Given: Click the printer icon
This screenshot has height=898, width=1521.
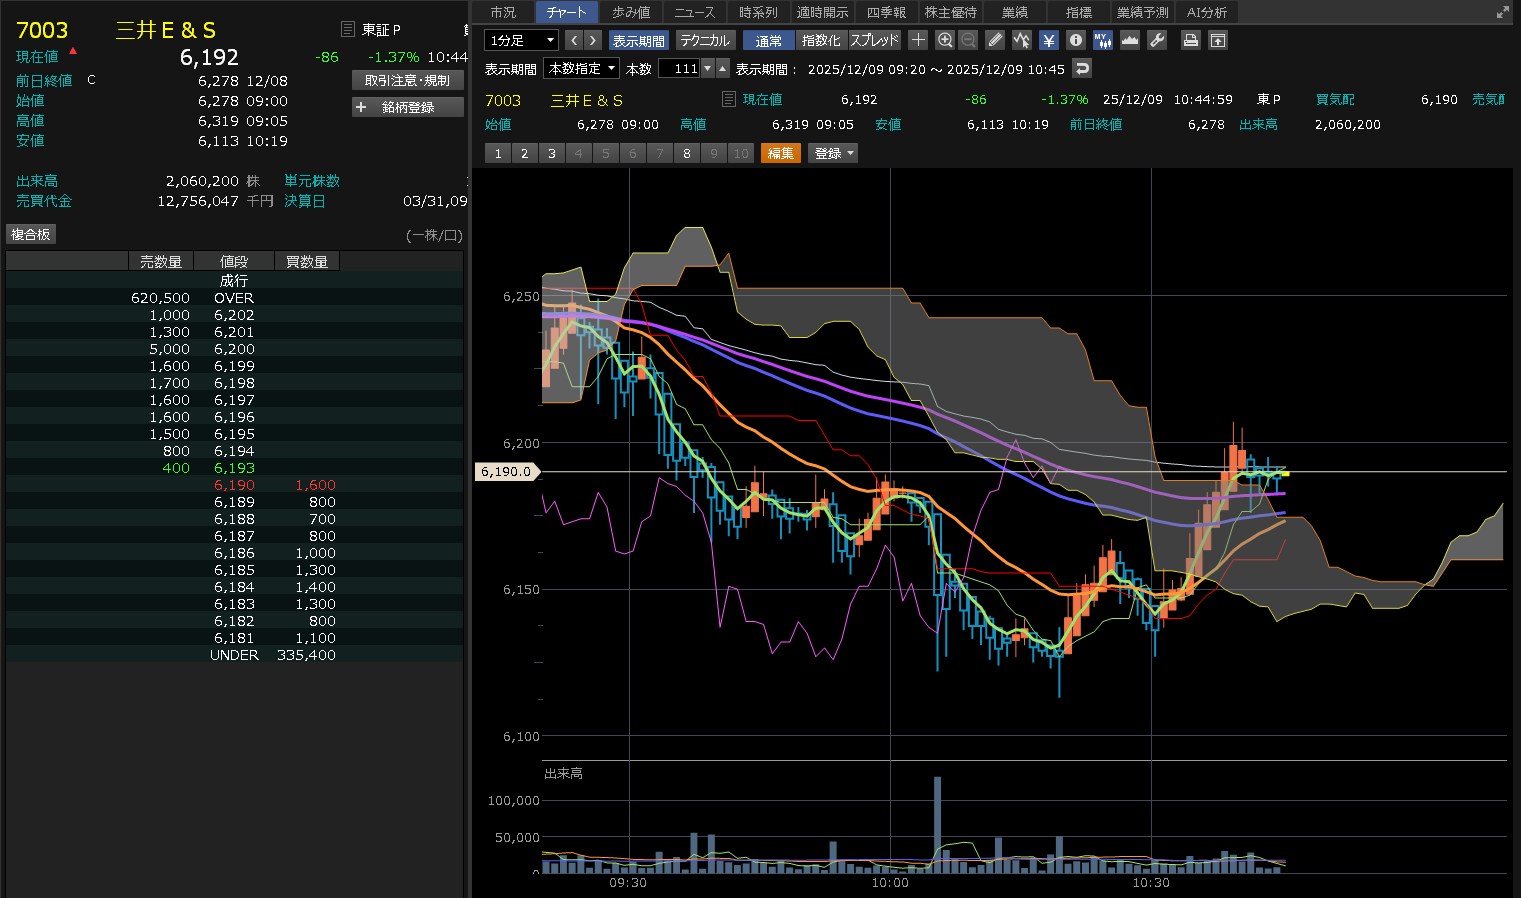Looking at the screenshot, I should (x=1190, y=40).
